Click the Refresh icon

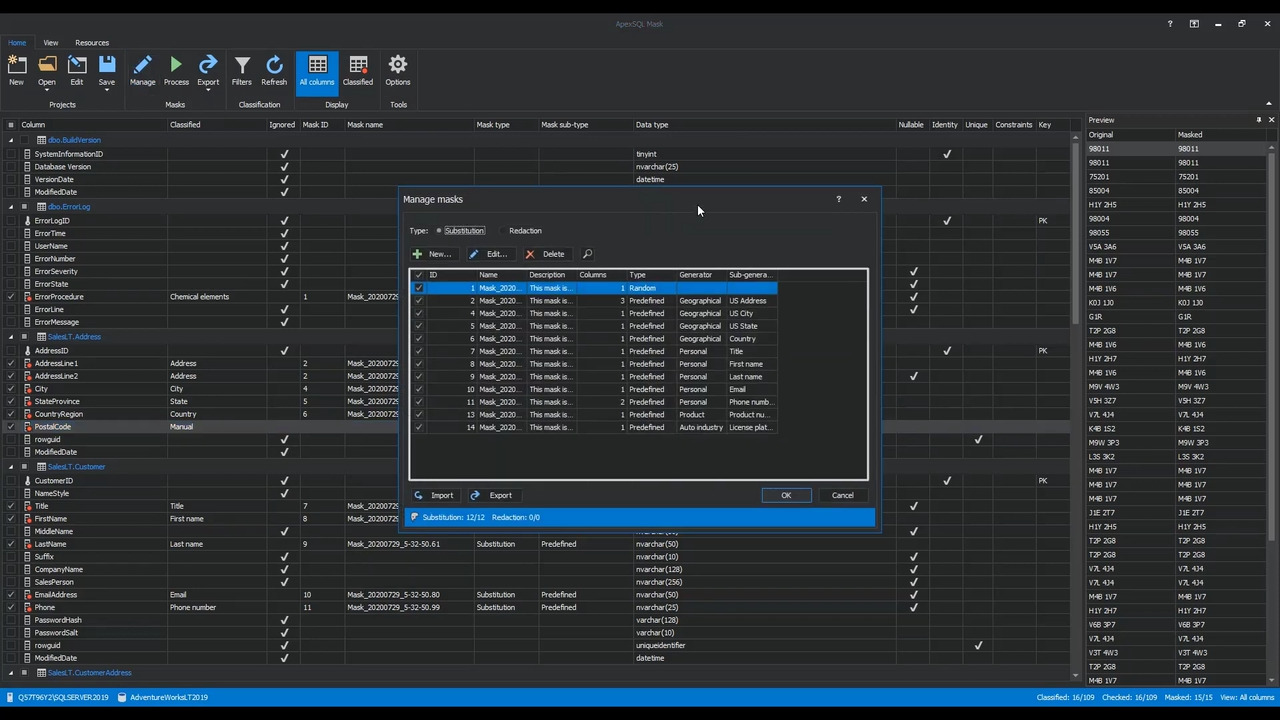click(273, 64)
